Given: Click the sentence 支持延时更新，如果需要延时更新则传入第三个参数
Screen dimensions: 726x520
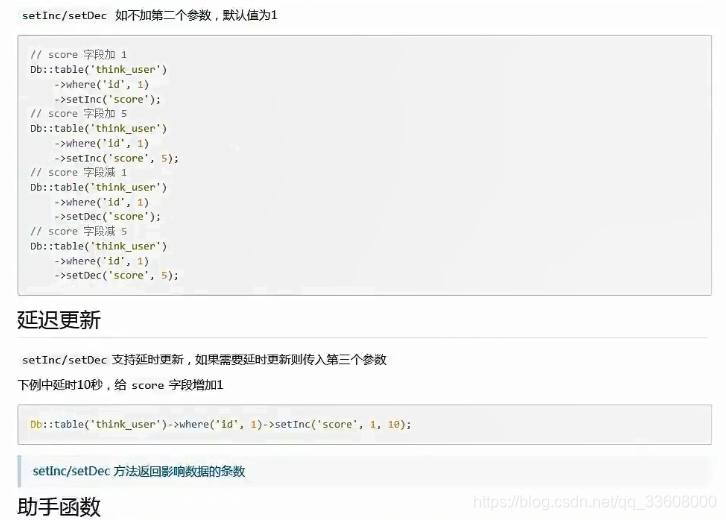Looking at the screenshot, I should tap(249, 360).
